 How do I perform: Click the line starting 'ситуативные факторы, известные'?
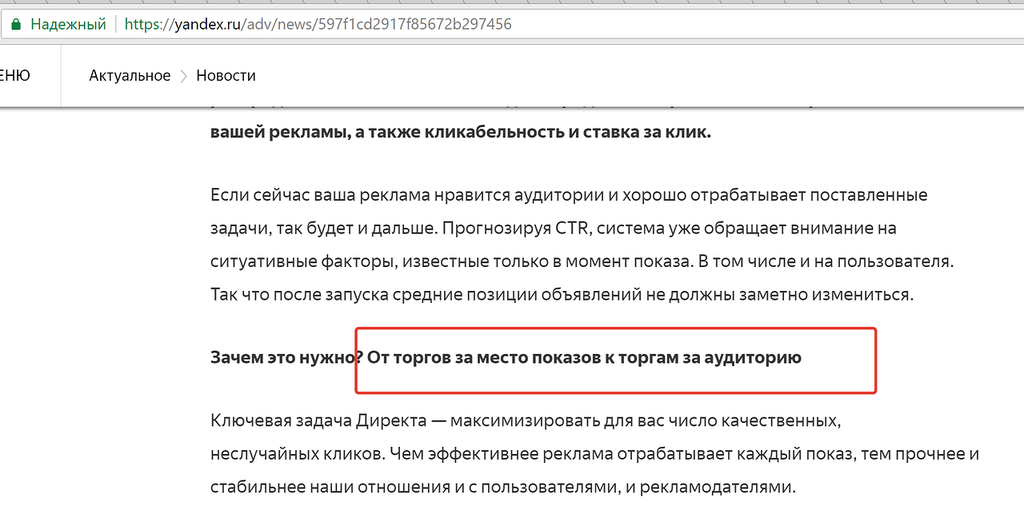click(x=583, y=262)
